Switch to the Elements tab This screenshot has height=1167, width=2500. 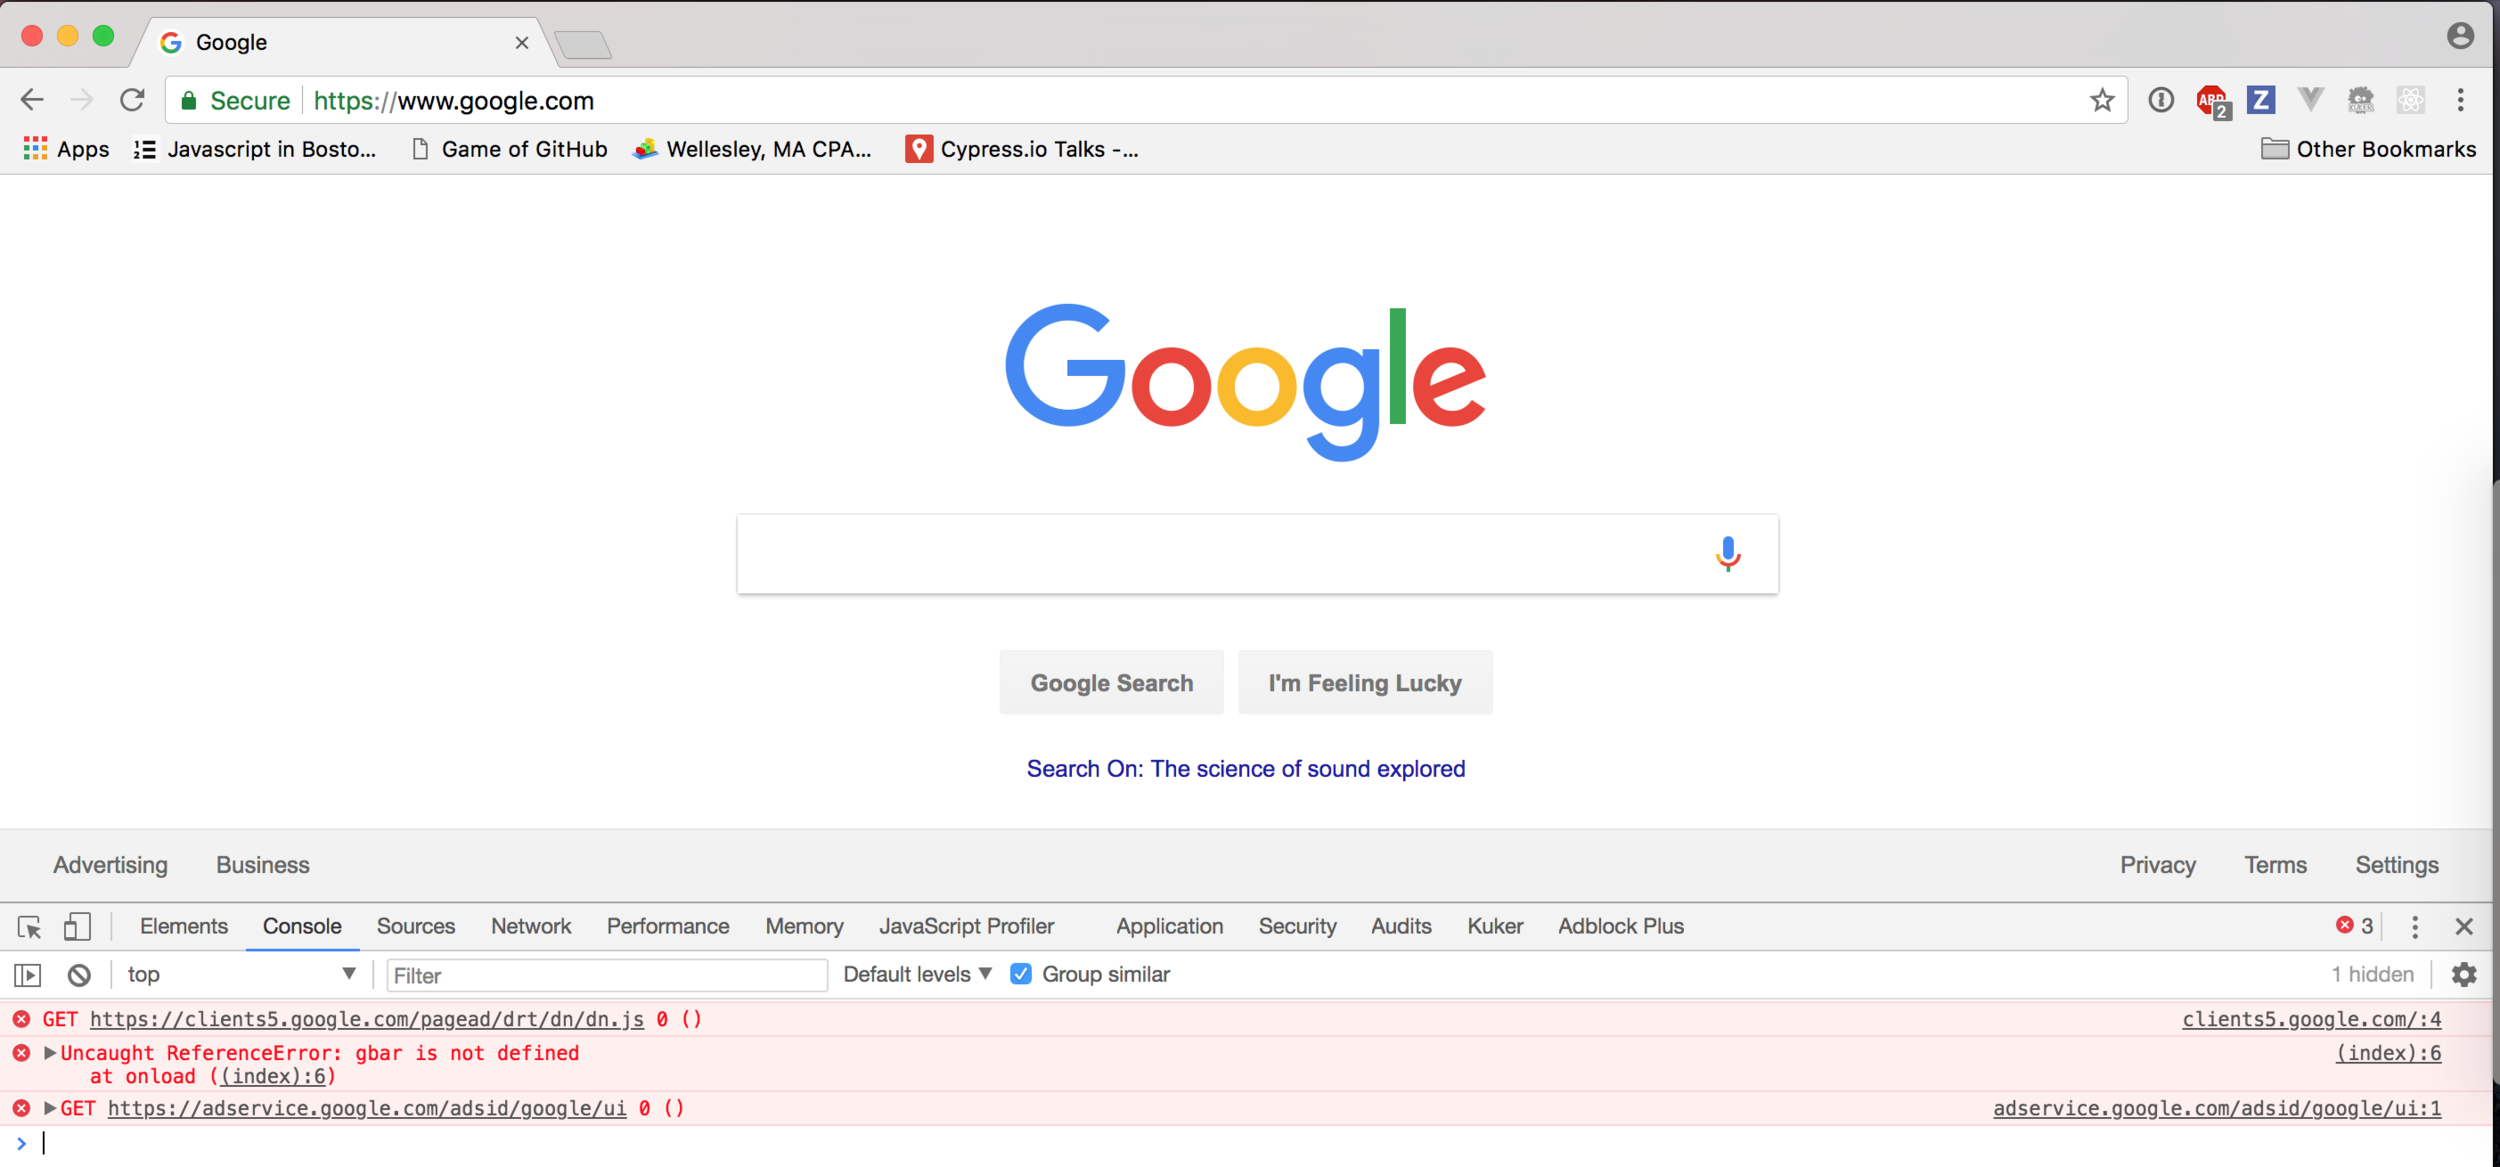[184, 927]
